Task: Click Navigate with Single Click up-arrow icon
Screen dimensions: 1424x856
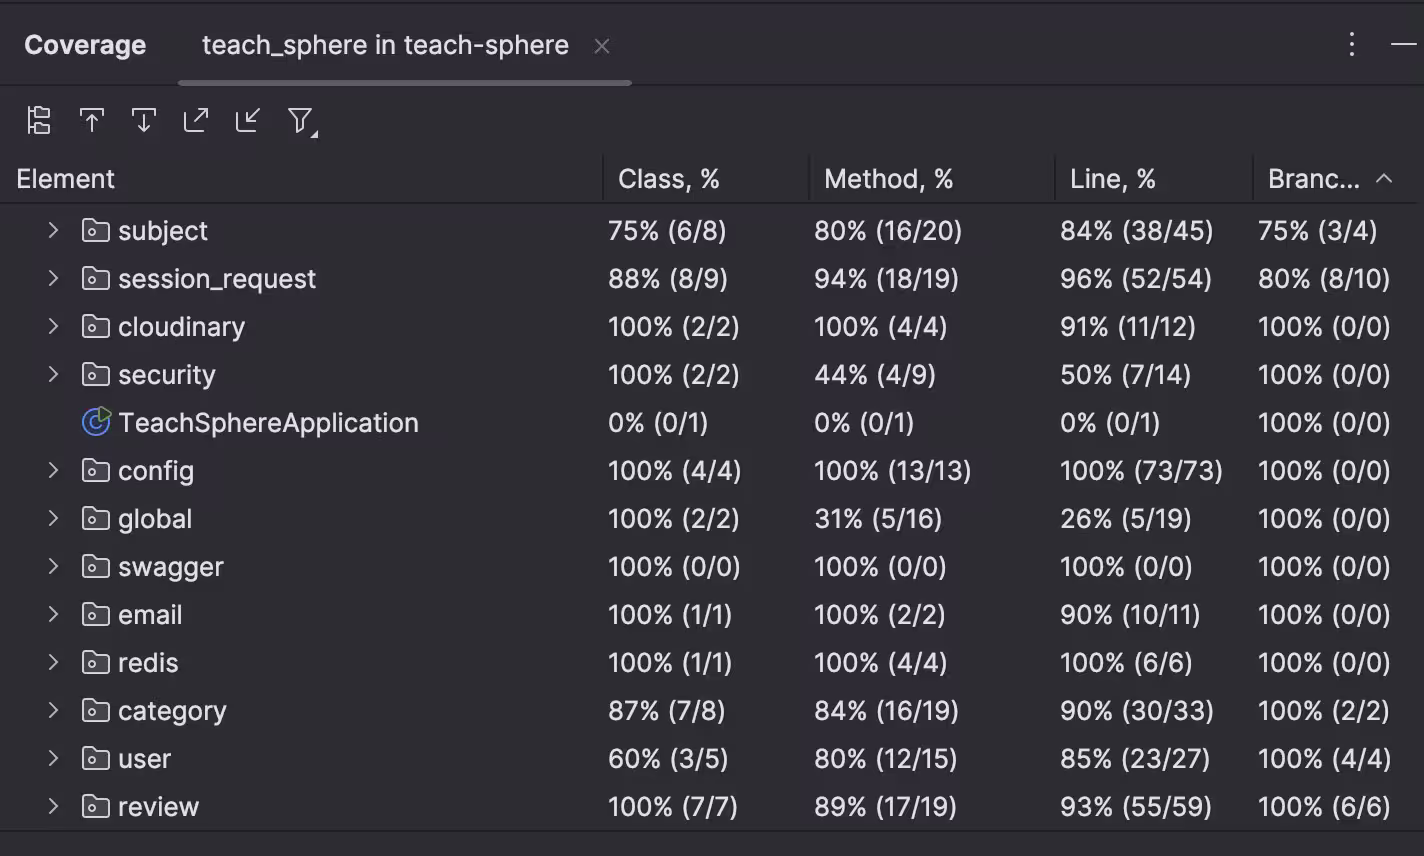Action: 92,121
